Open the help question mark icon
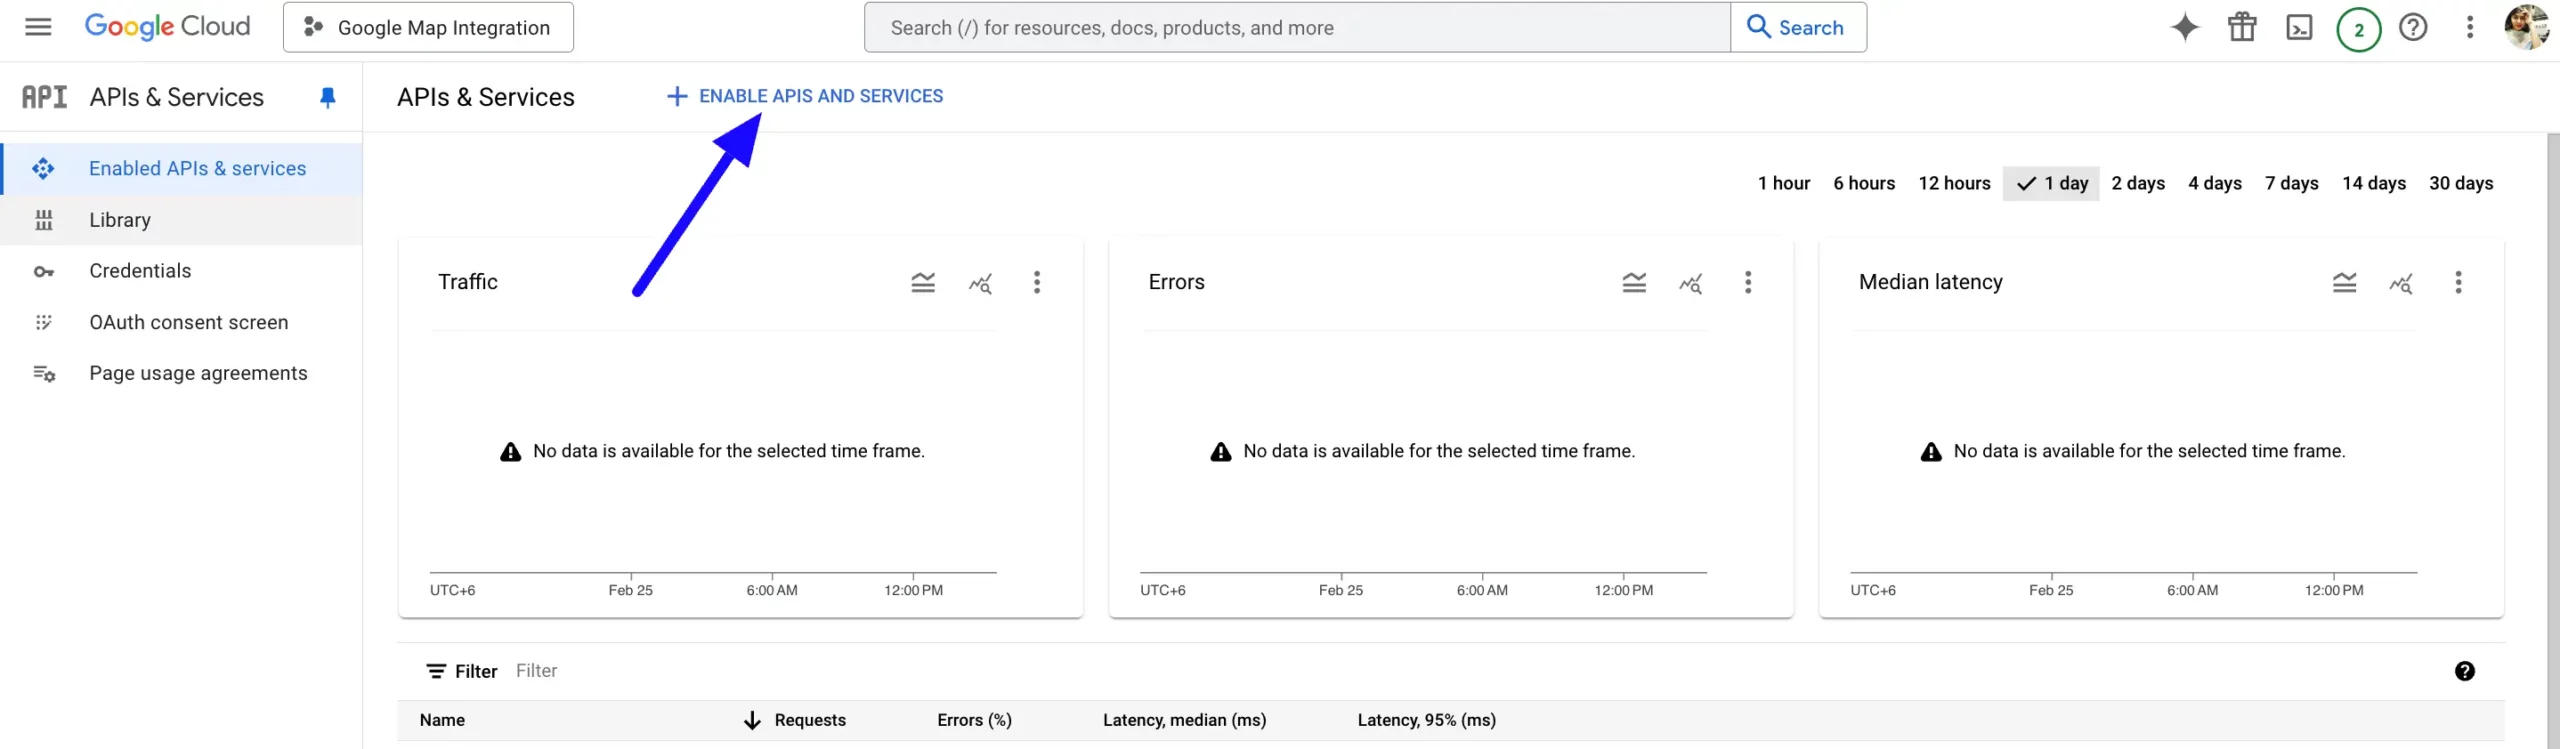 pyautogui.click(x=2413, y=27)
